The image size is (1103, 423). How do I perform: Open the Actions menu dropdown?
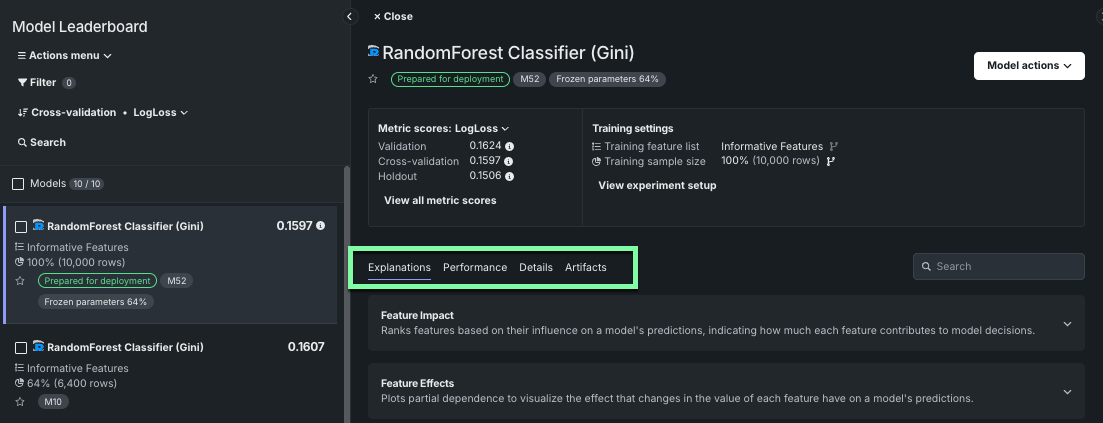[x=65, y=56]
